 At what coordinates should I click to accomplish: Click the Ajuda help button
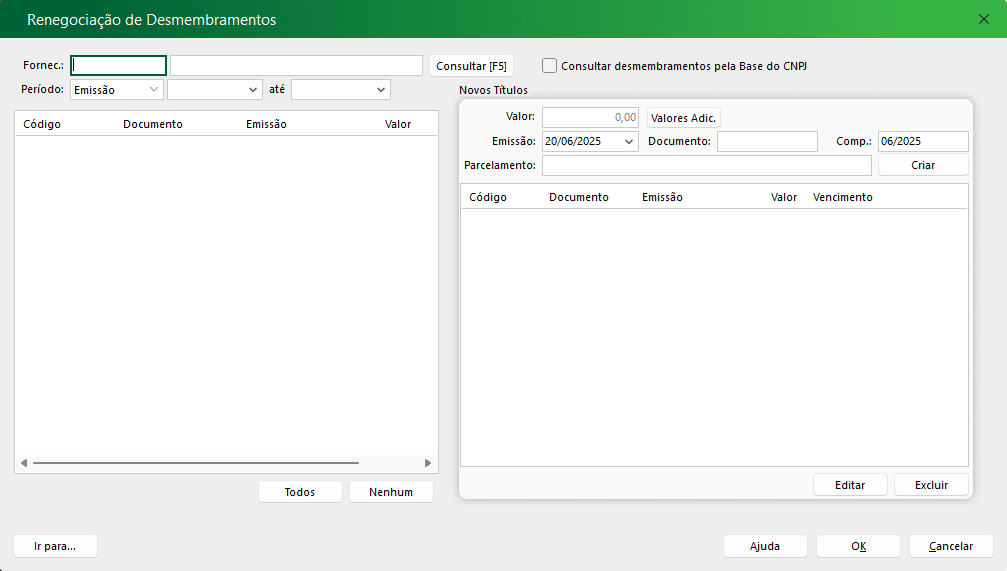pos(765,546)
